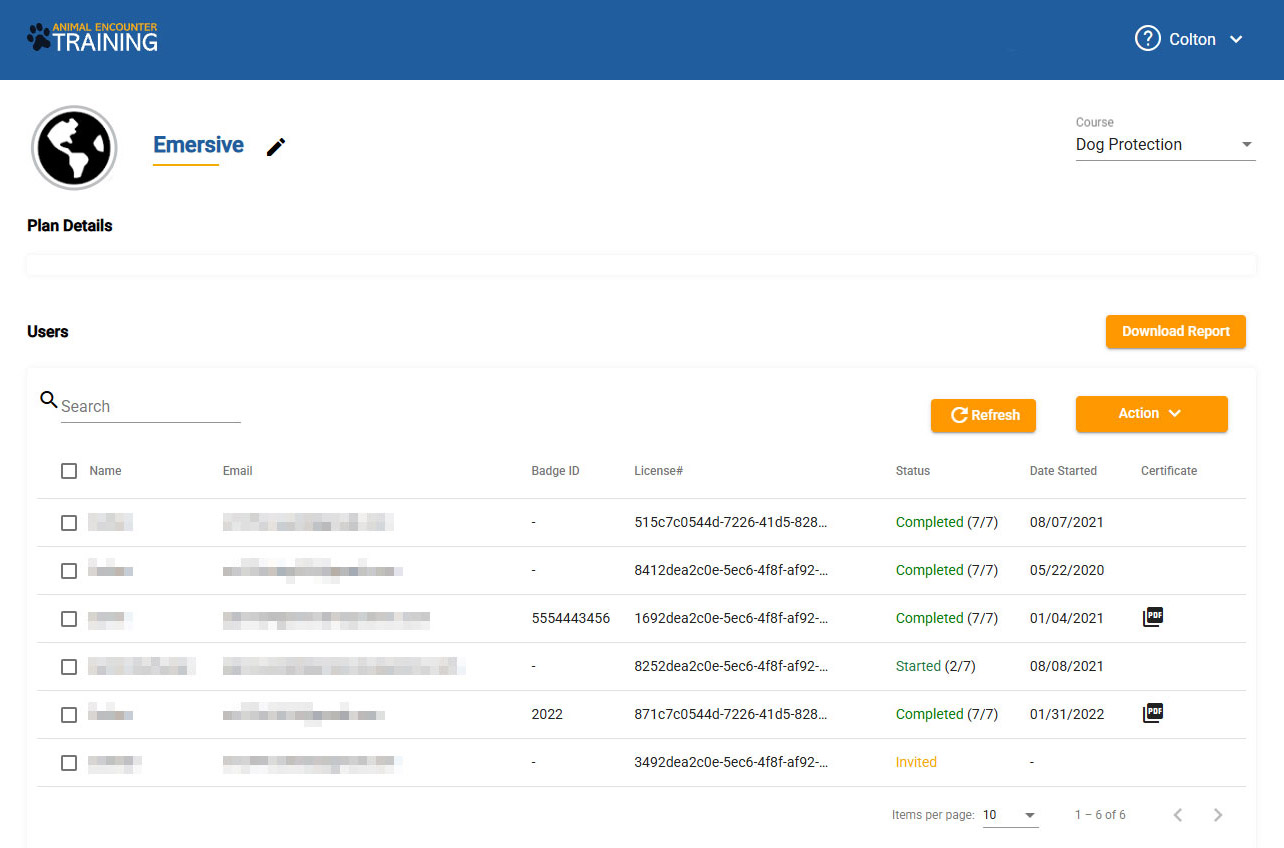Open PDF certificate for badge 5554443456
Image resolution: width=1284 pixels, height=848 pixels.
(x=1152, y=617)
